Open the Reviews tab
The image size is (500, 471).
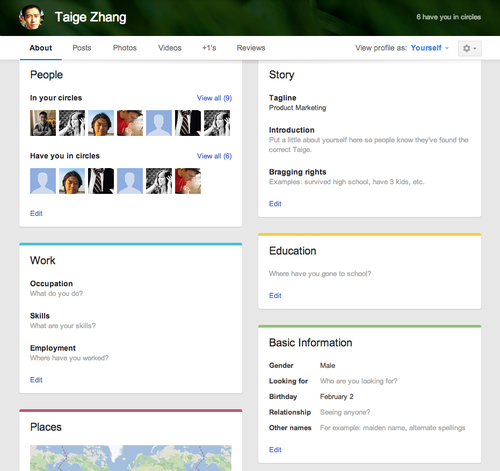(x=251, y=48)
